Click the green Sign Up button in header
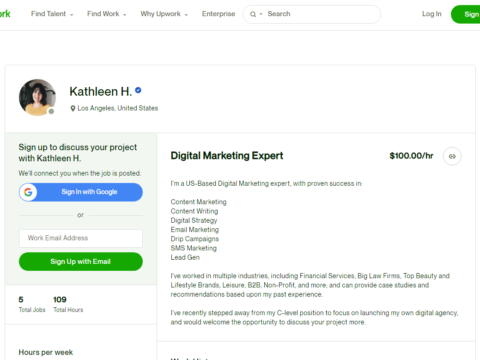The image size is (480, 360). click(466, 14)
